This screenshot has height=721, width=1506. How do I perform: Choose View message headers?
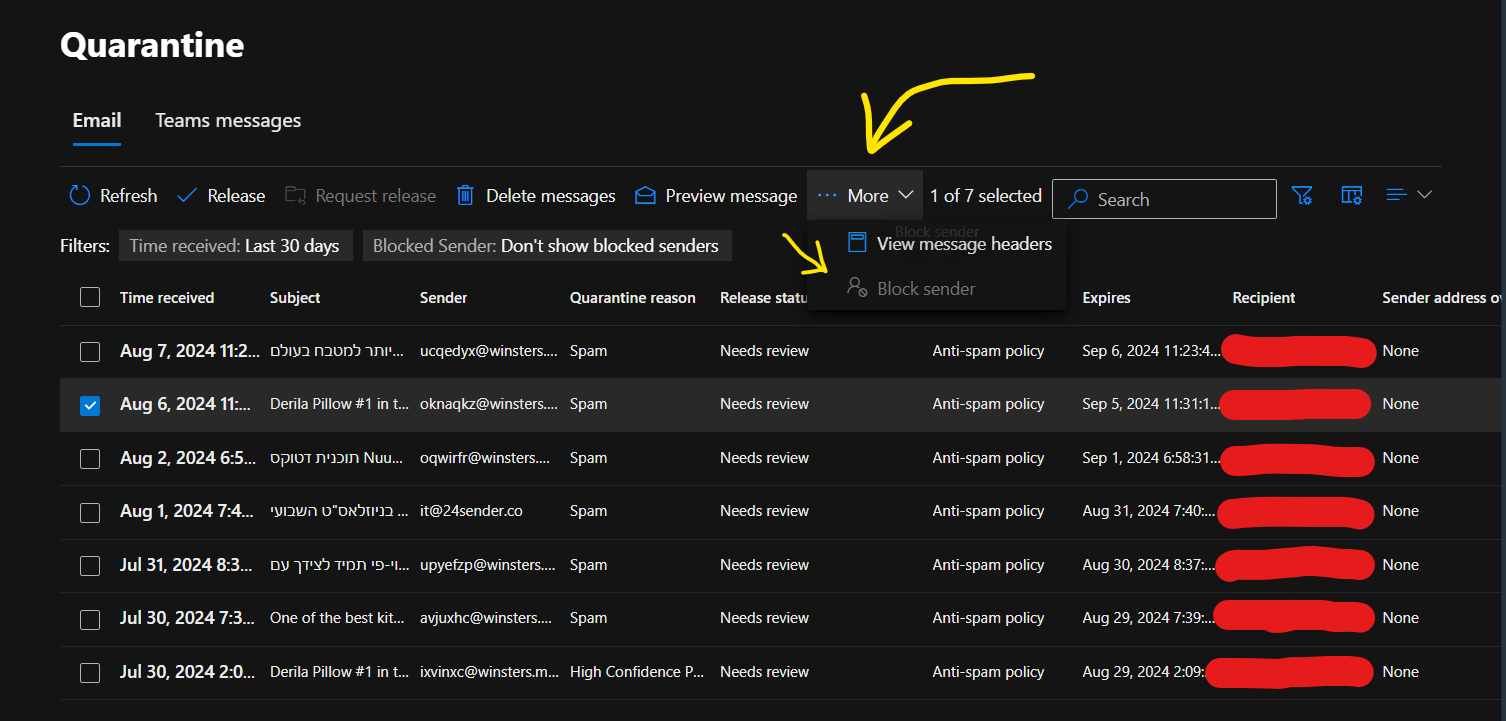[x=949, y=243]
